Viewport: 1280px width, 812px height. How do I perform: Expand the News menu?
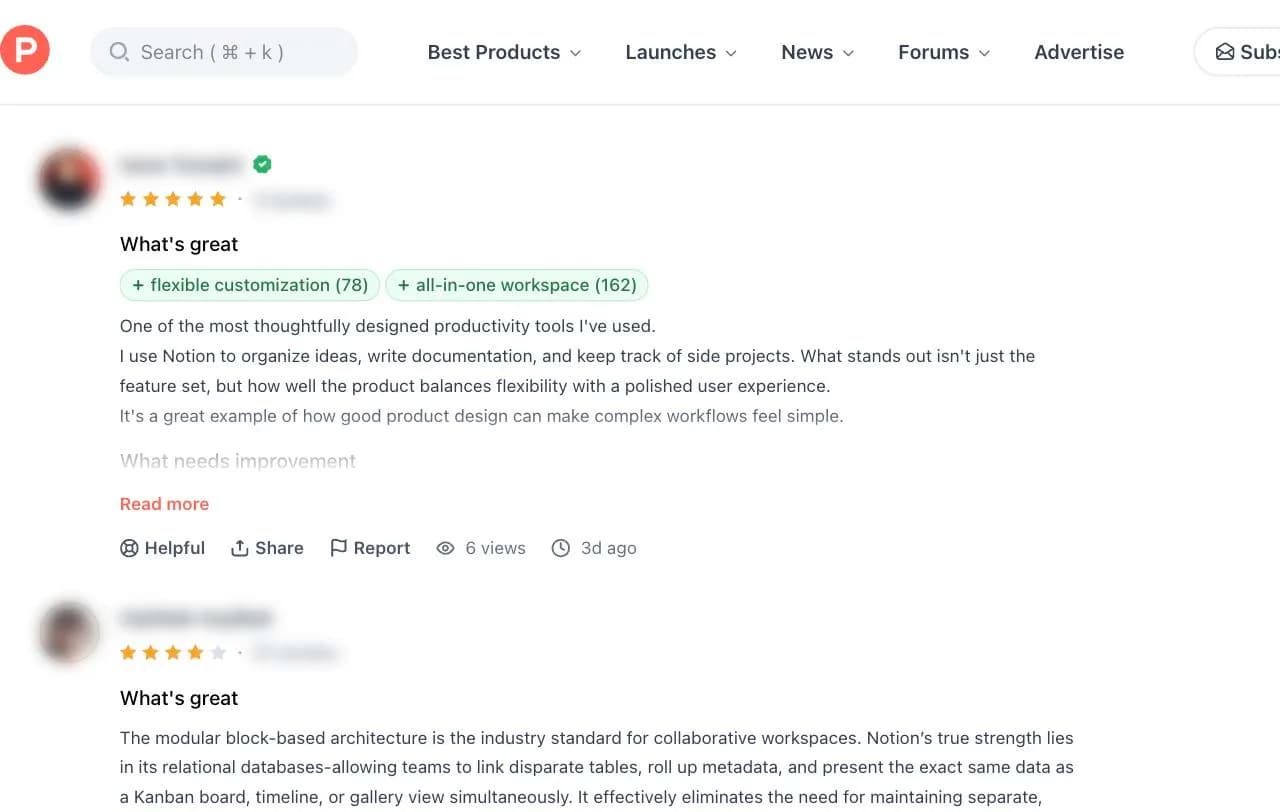coord(818,52)
